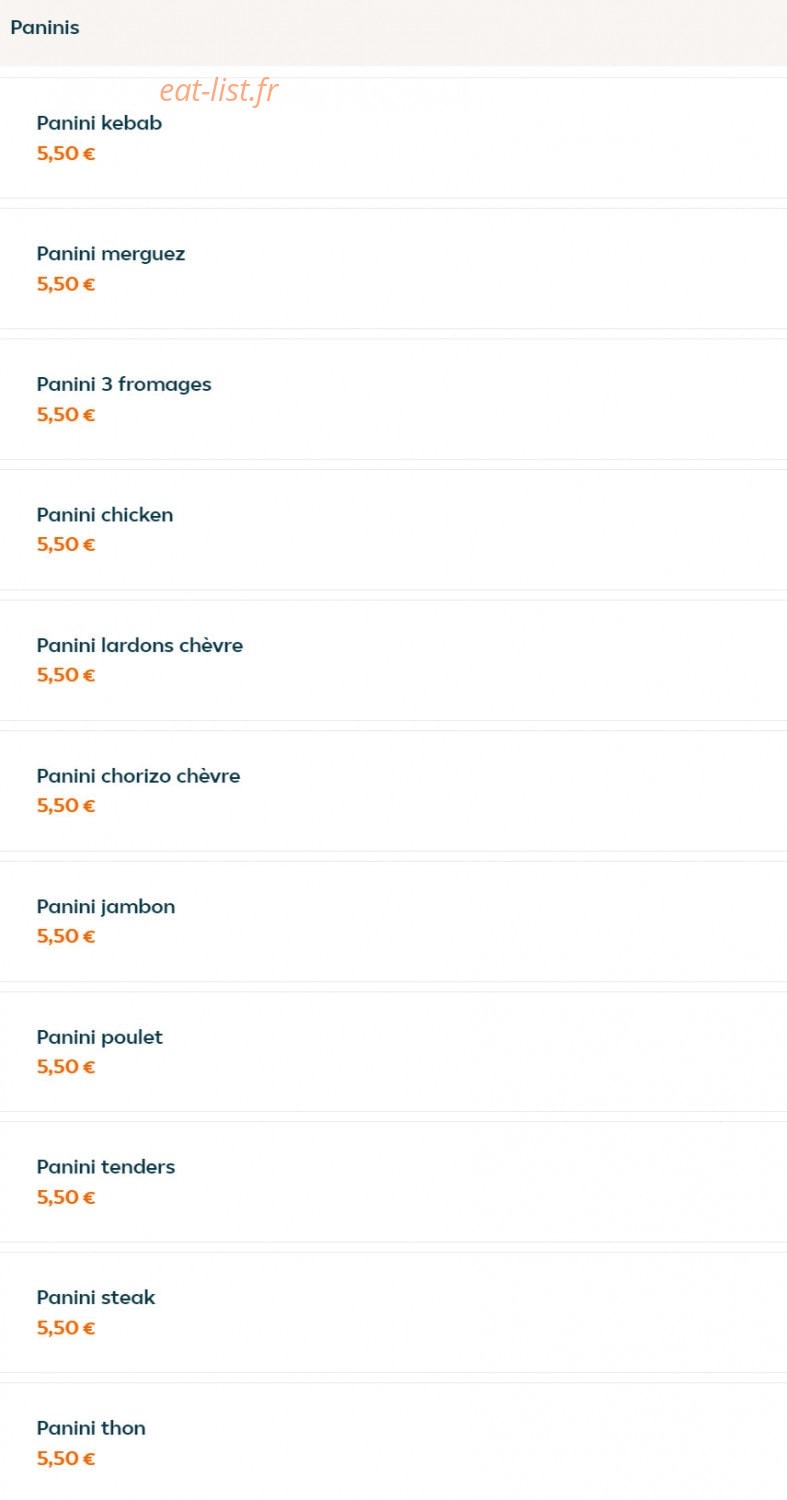This screenshot has height=1500, width=787.
Task: Click the price under Panini kebab
Action: point(66,154)
